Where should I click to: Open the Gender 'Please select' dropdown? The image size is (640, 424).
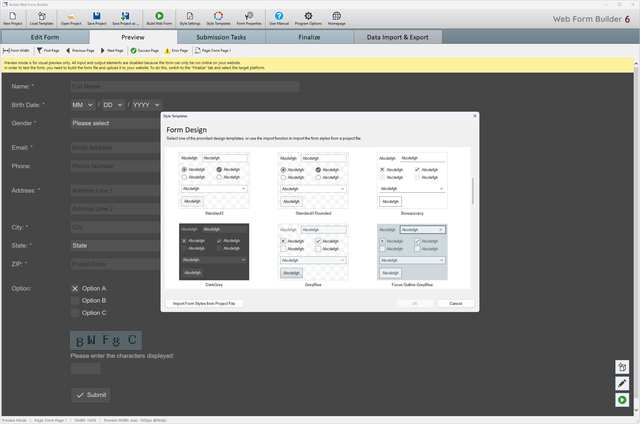[116, 123]
